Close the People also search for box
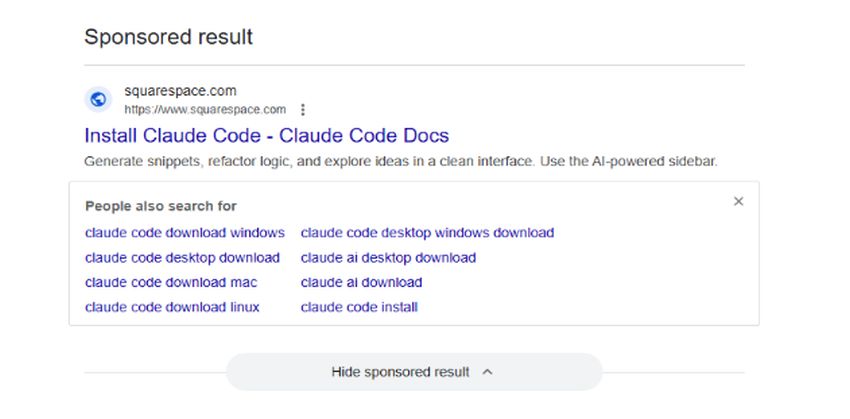 tap(738, 201)
